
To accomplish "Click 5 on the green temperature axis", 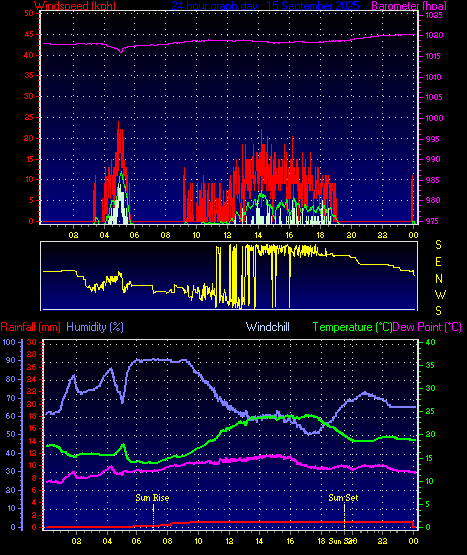I will point(428,504).
